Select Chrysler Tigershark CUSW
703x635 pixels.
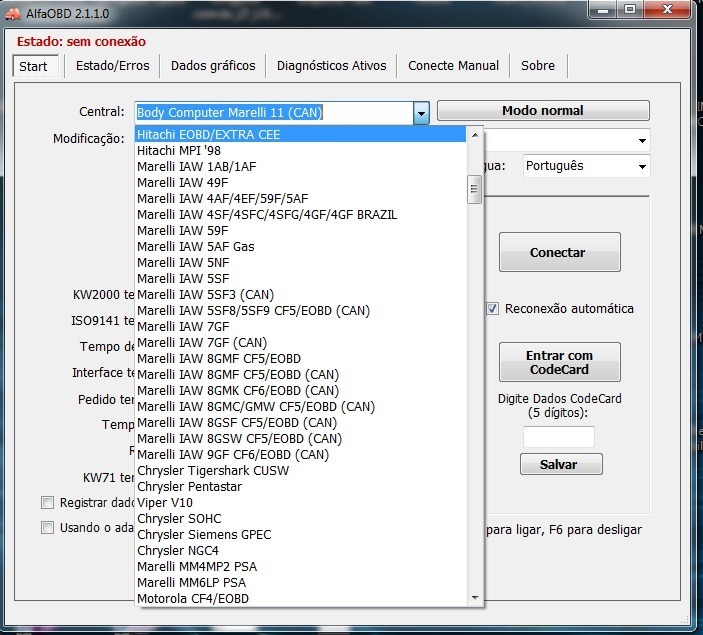click(300, 471)
